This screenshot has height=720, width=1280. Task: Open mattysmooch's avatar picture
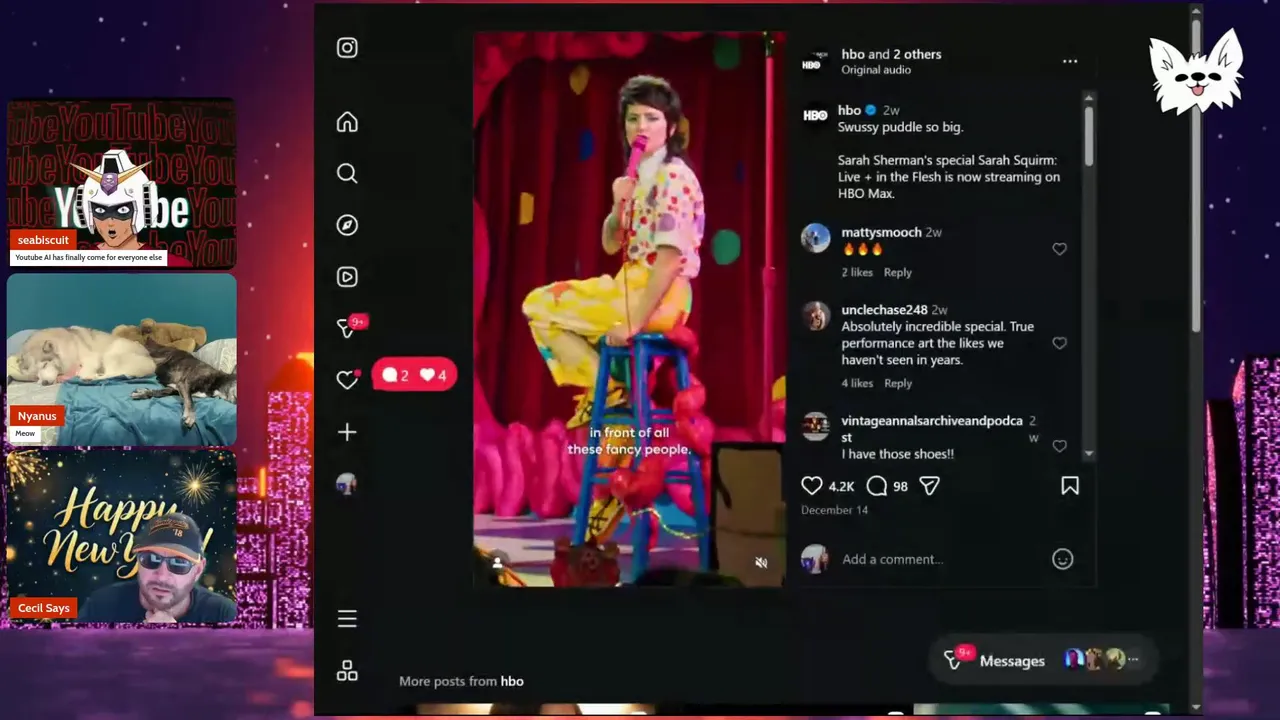click(815, 237)
